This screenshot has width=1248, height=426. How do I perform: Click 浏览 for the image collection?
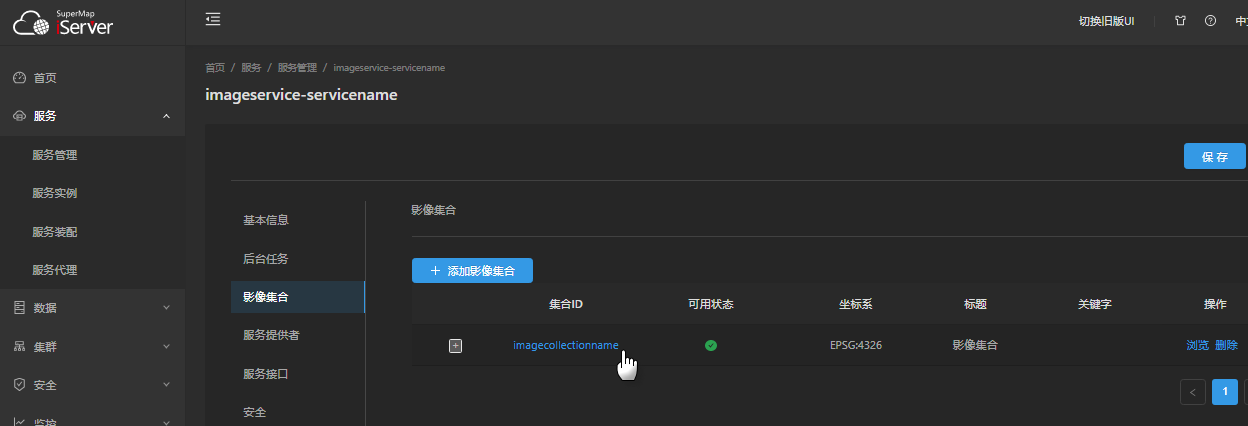click(x=1197, y=345)
